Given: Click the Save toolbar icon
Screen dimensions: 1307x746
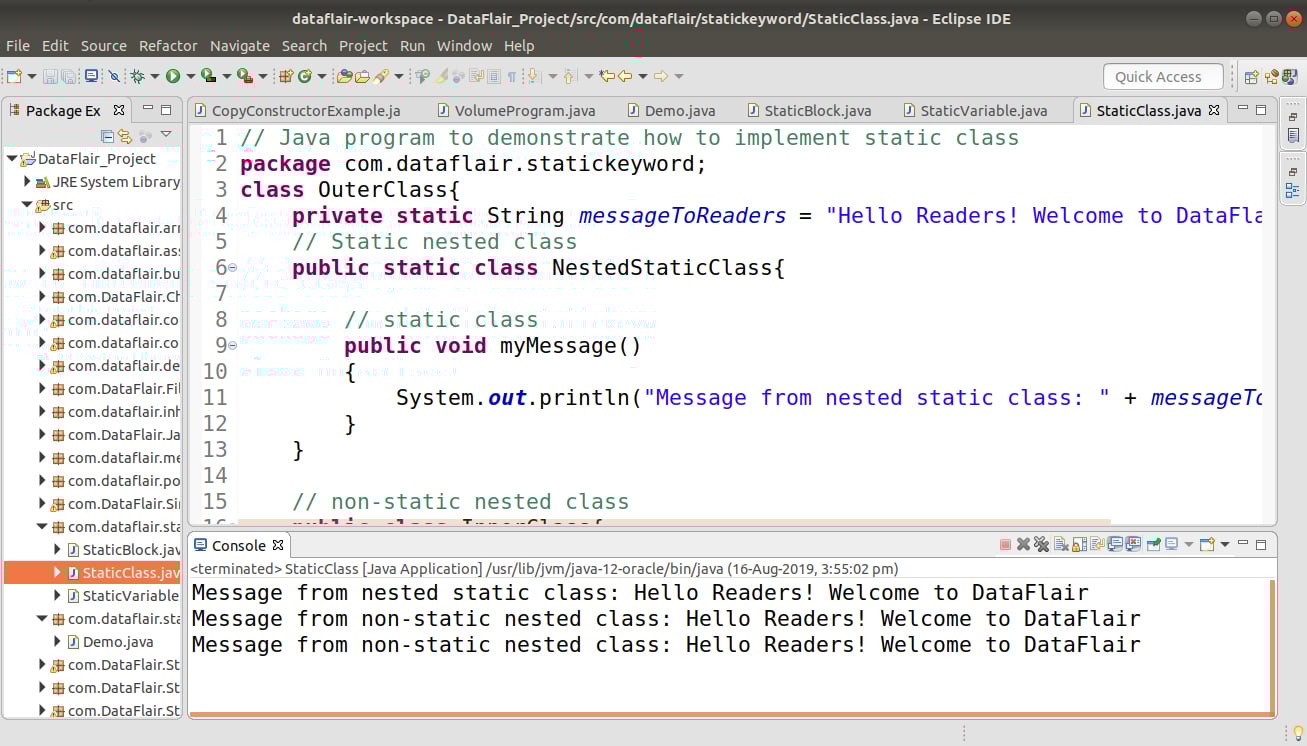Looking at the screenshot, I should (49, 75).
